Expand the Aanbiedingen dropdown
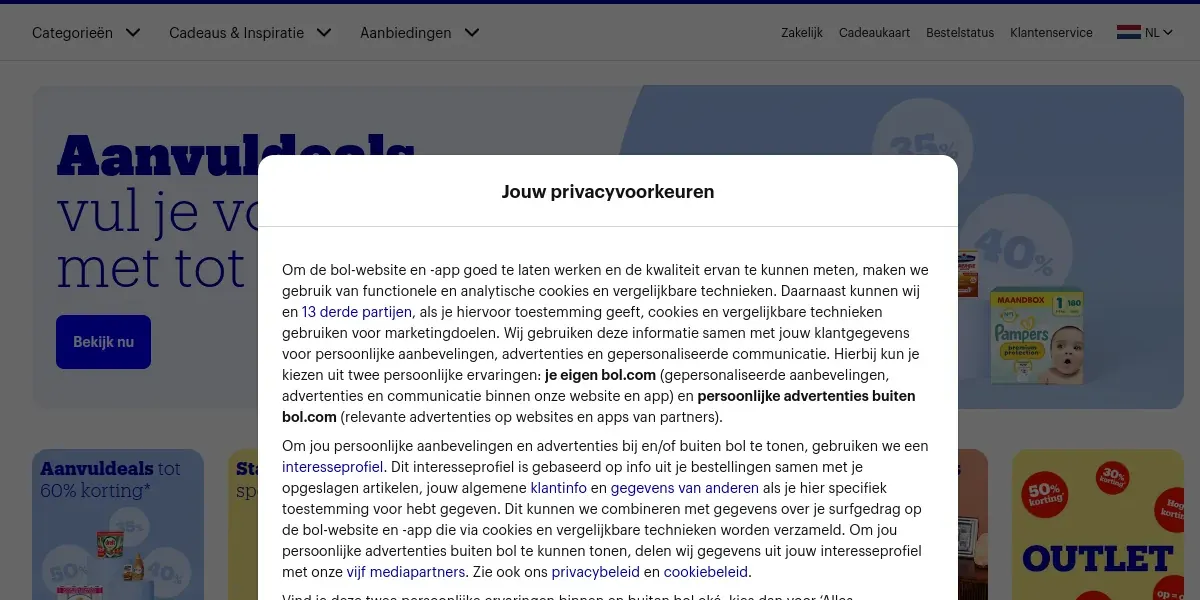The width and height of the screenshot is (1200, 600). [x=420, y=33]
